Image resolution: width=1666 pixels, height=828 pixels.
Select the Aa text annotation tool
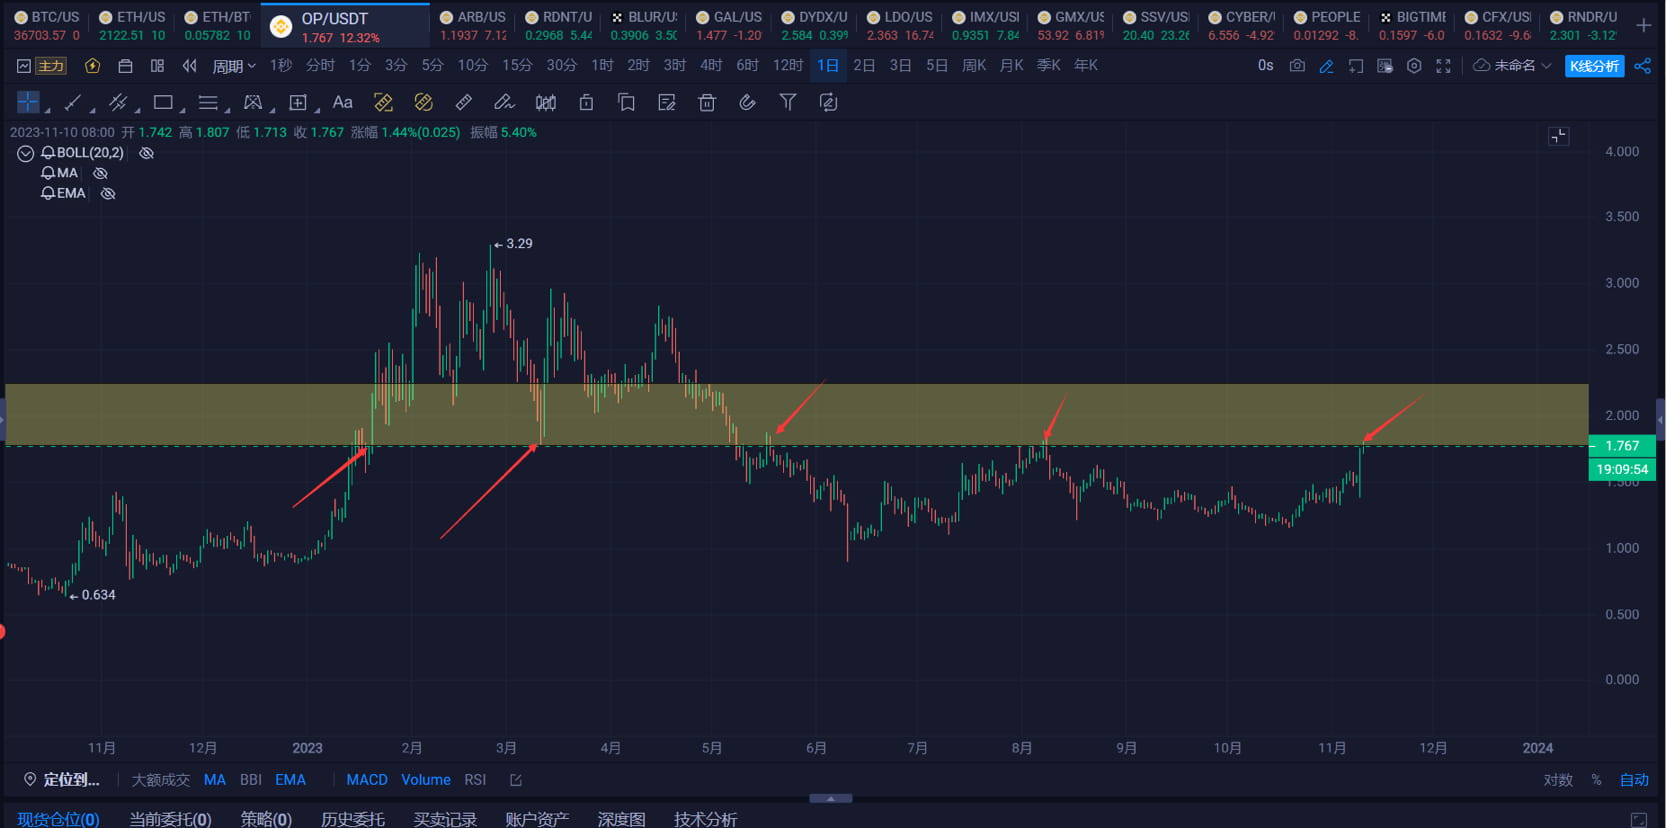[x=342, y=102]
